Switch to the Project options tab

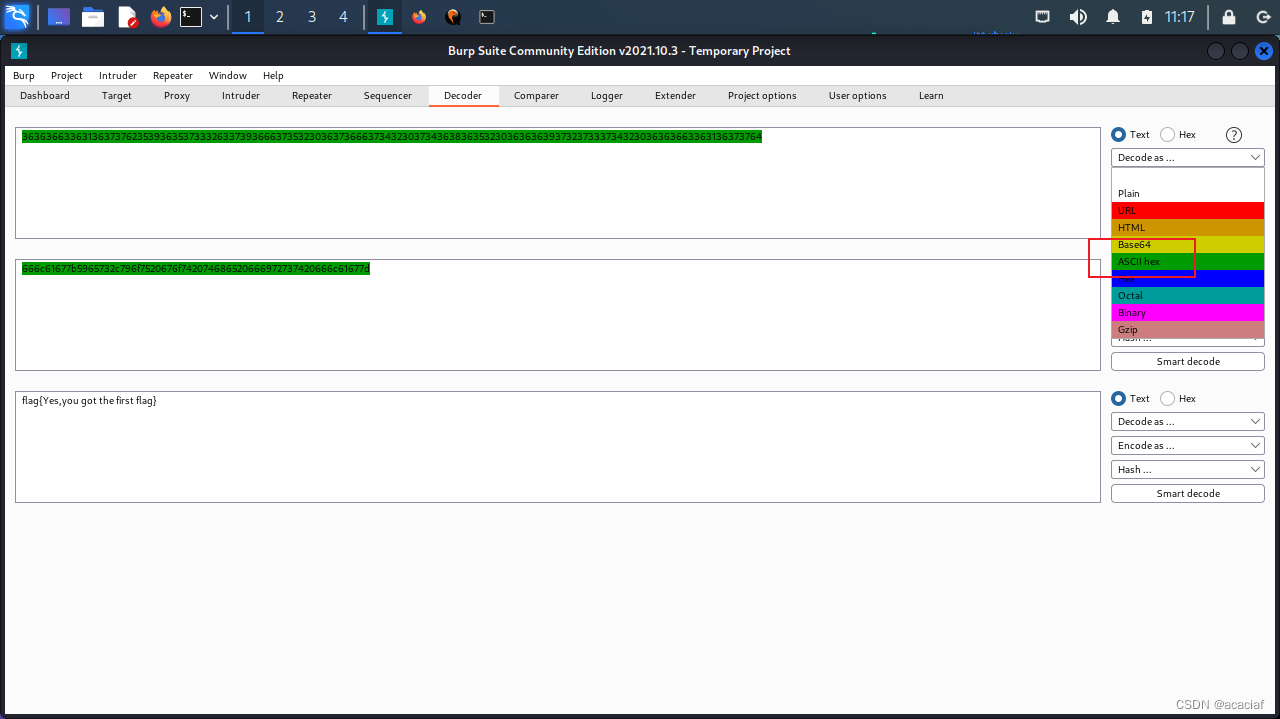[x=762, y=96]
